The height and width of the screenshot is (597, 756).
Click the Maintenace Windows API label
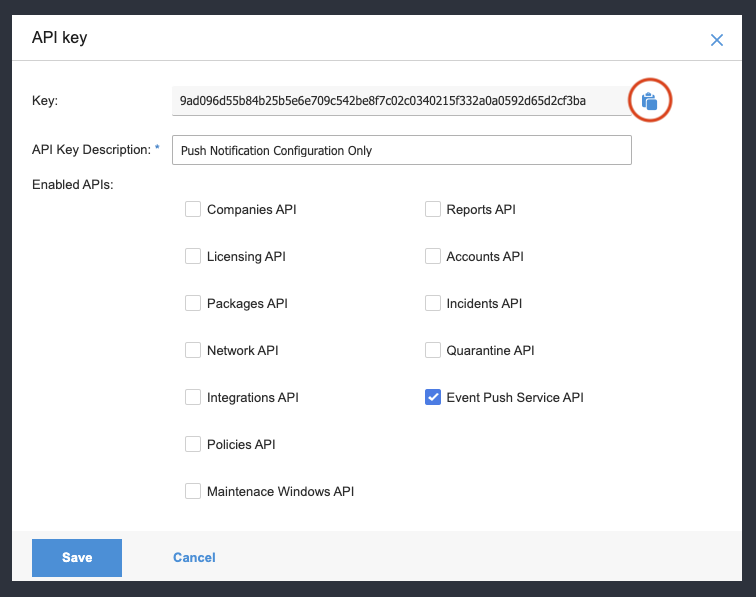point(280,492)
